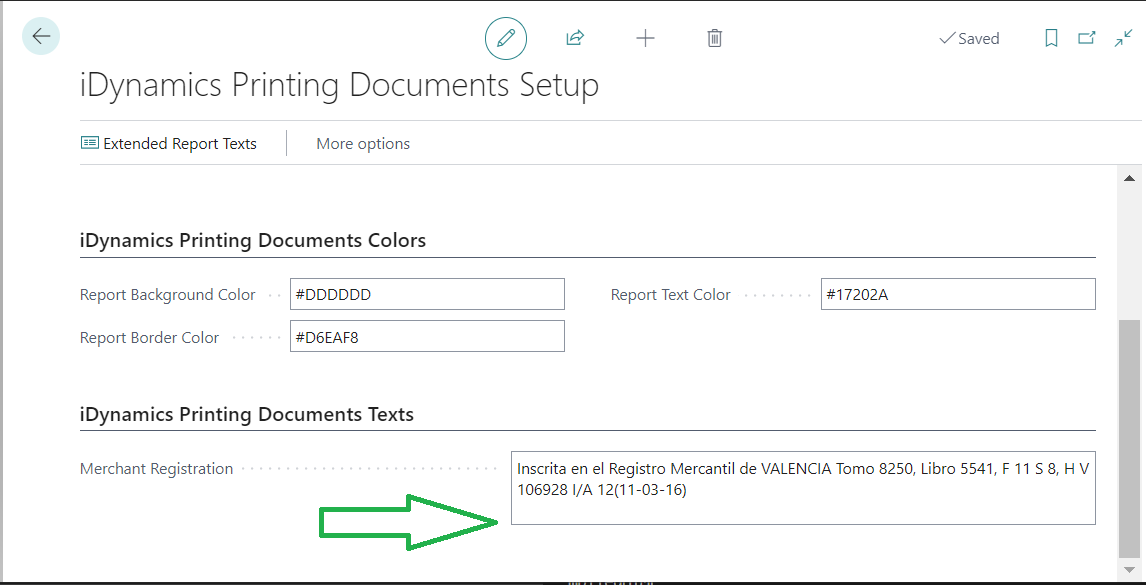Image resolution: width=1146 pixels, height=585 pixels.
Task: Click inside the Merchant Registration text box
Action: [x=803, y=488]
